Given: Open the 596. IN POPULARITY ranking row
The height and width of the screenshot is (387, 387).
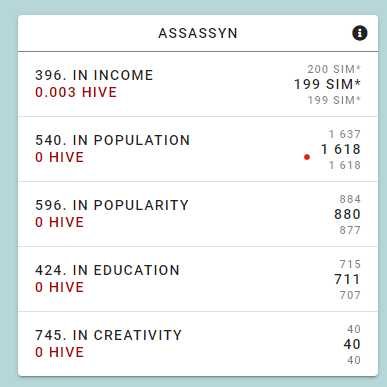Looking at the screenshot, I should [x=198, y=214].
